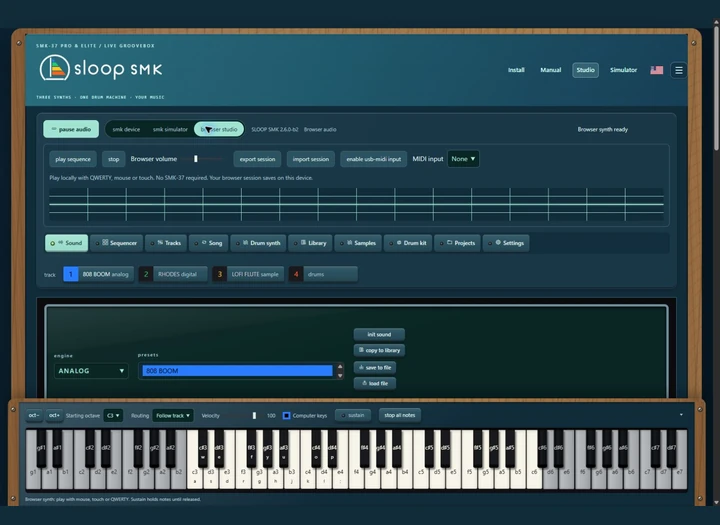The height and width of the screenshot is (525, 720).
Task: Toggle the Computer keys checkbox
Action: [x=286, y=416]
